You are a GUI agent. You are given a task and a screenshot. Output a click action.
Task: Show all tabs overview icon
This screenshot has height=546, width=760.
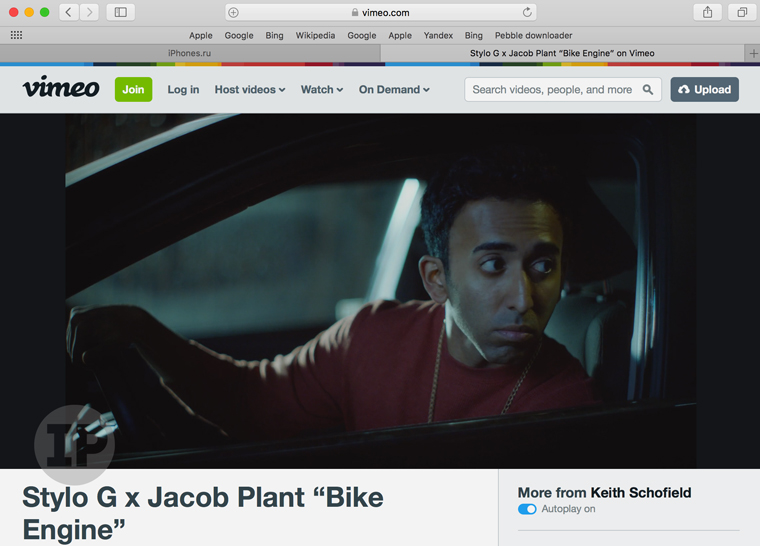click(742, 12)
